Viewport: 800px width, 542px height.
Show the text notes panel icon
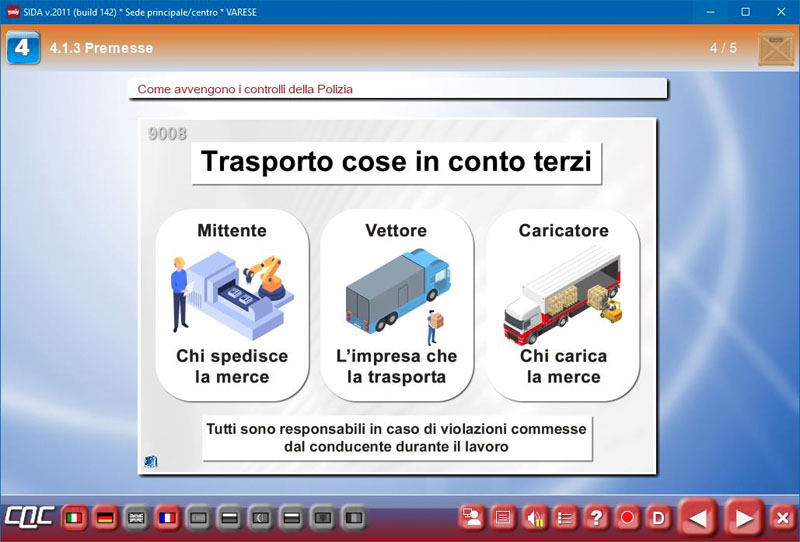(503, 518)
